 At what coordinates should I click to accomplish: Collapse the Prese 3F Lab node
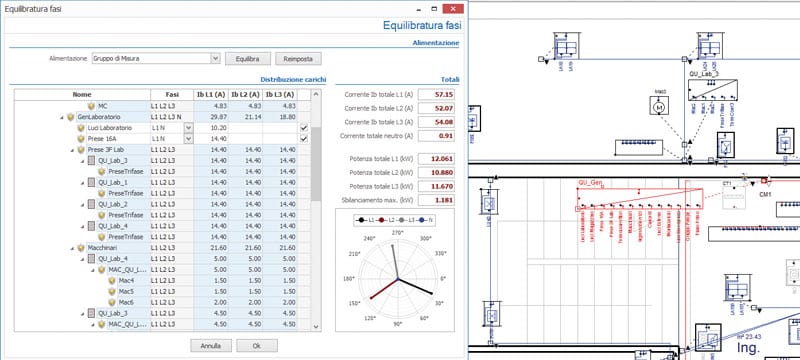73,150
